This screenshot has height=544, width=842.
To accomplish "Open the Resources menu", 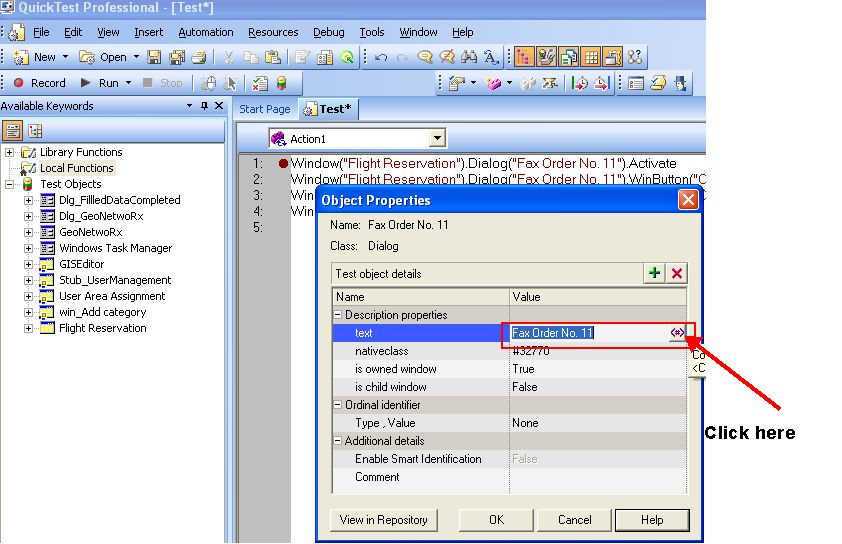I will click(273, 32).
